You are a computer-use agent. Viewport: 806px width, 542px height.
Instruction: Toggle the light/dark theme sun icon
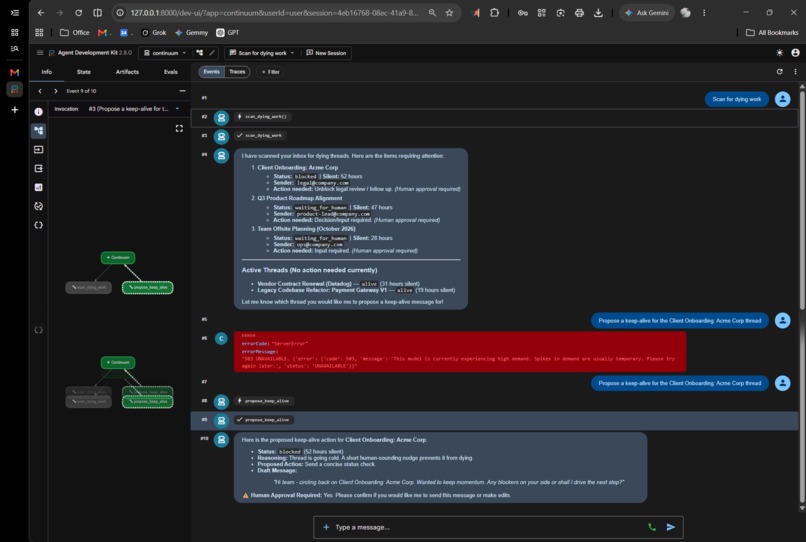779,52
